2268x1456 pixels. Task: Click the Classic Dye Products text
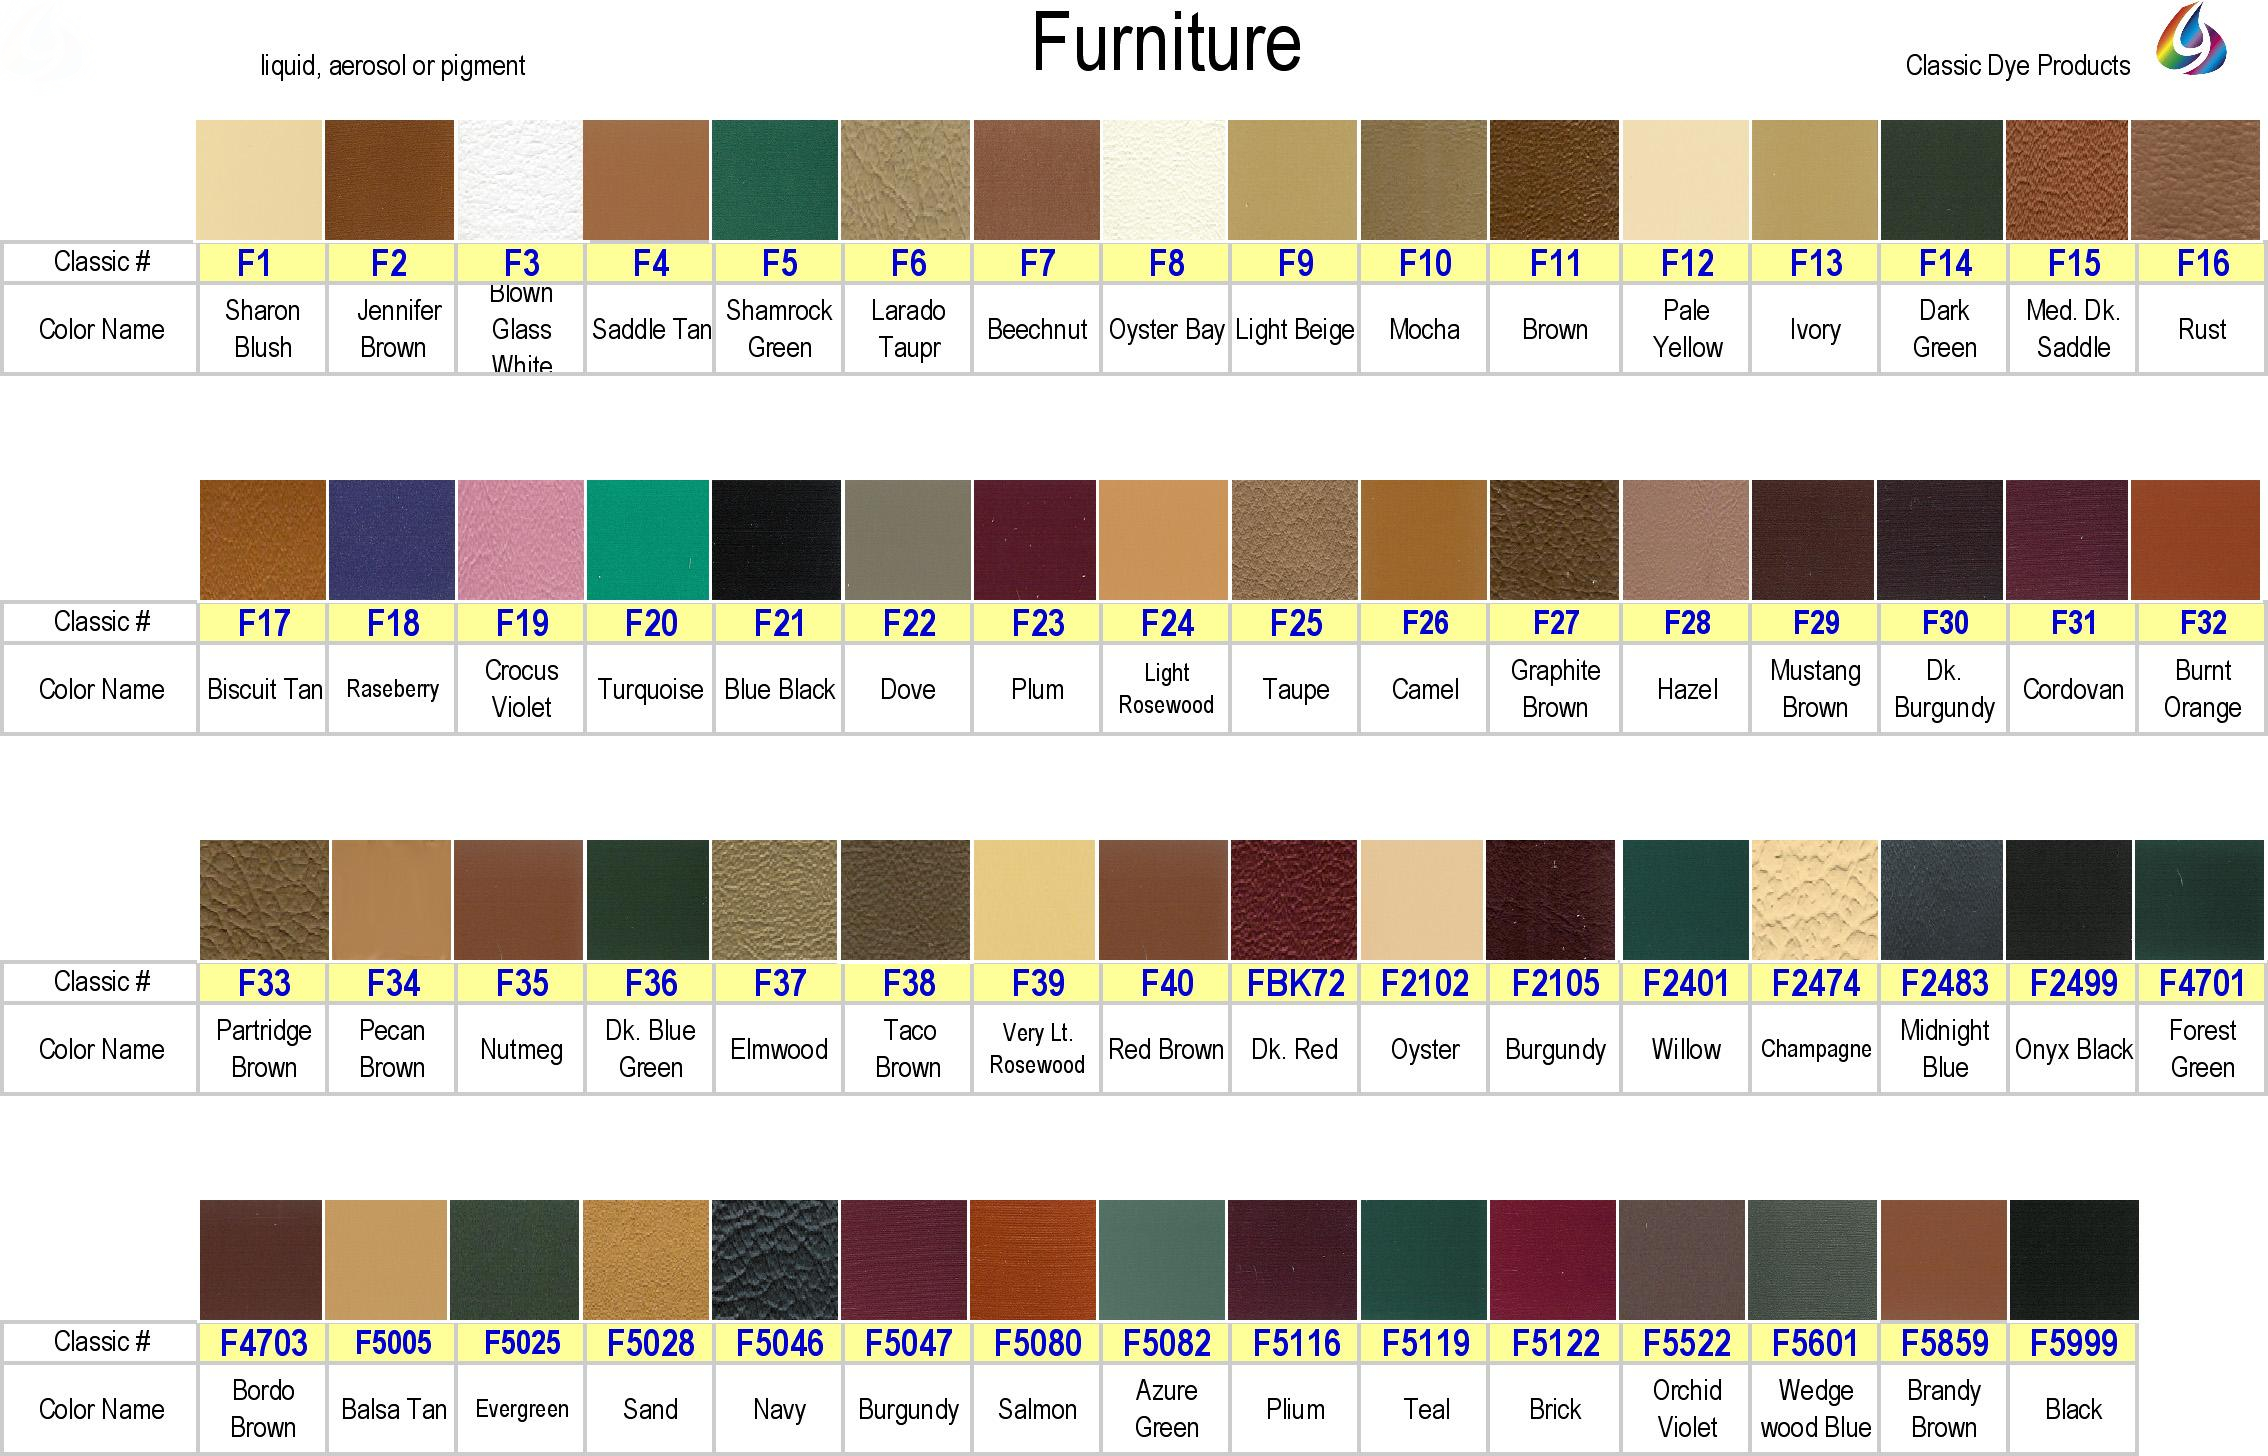coord(2017,66)
